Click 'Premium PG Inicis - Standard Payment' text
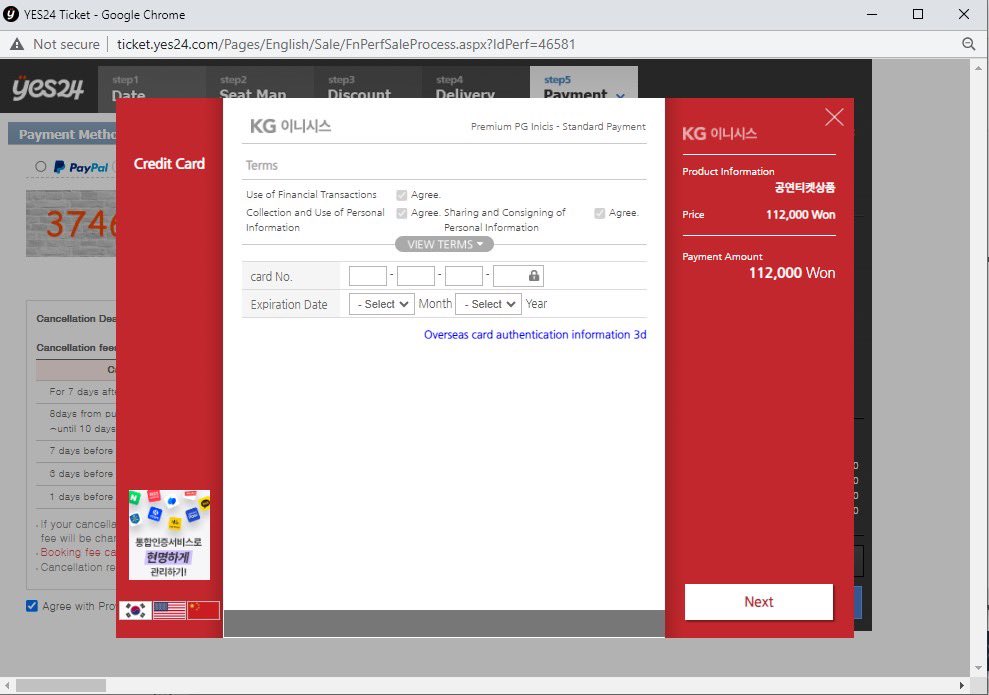The height and width of the screenshot is (695, 989). pos(558,126)
